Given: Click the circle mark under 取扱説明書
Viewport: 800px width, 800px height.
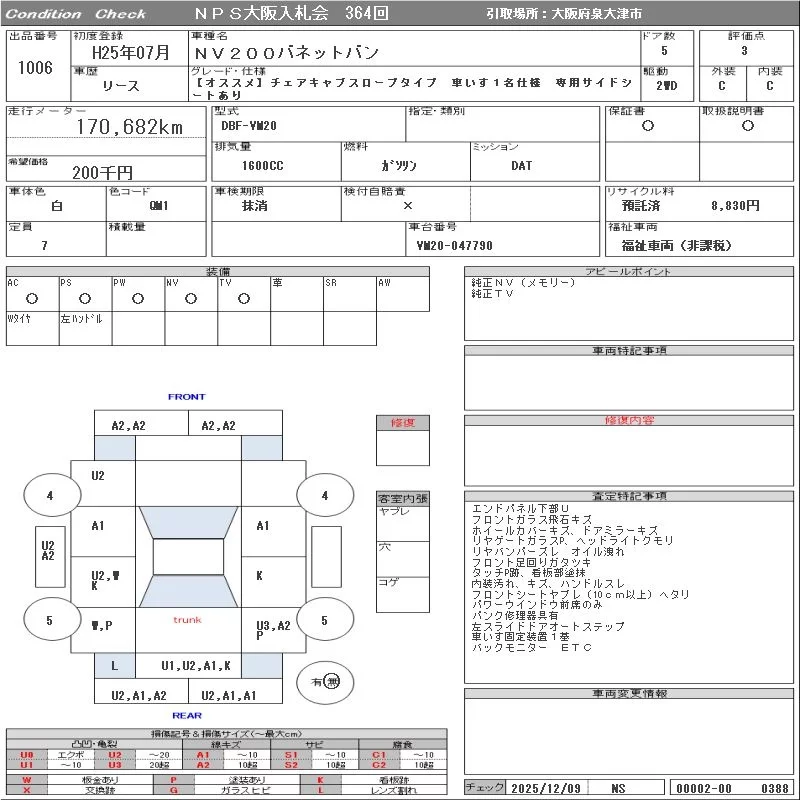Looking at the screenshot, I should (x=747, y=126).
